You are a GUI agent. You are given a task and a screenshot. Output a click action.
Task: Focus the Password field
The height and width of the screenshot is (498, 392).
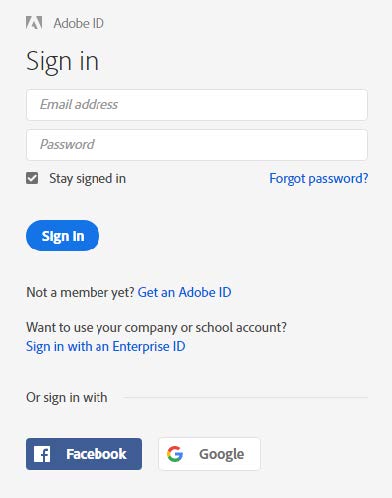[x=197, y=145]
